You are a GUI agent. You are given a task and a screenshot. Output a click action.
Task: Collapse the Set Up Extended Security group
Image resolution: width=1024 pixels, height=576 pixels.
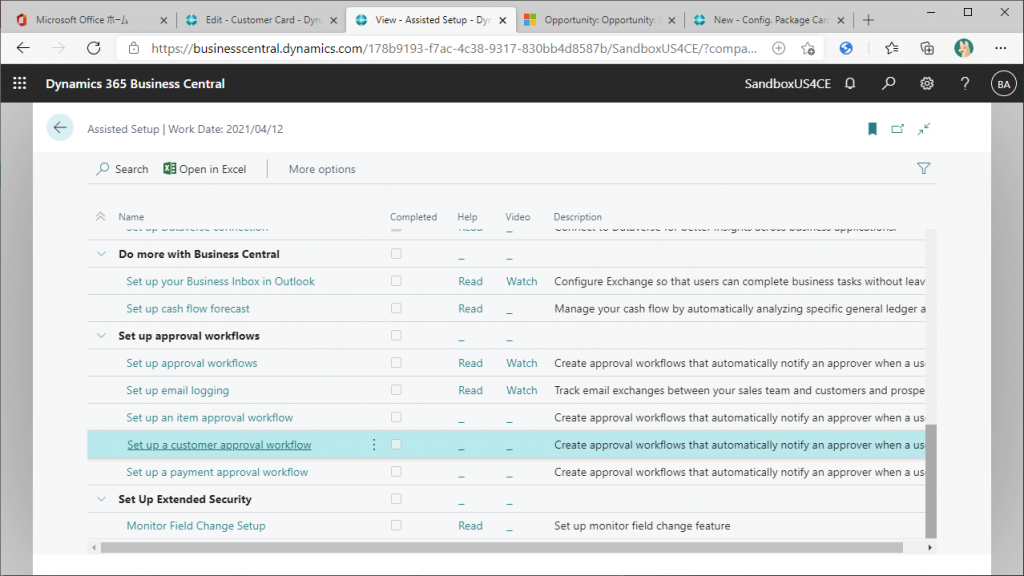(101, 499)
